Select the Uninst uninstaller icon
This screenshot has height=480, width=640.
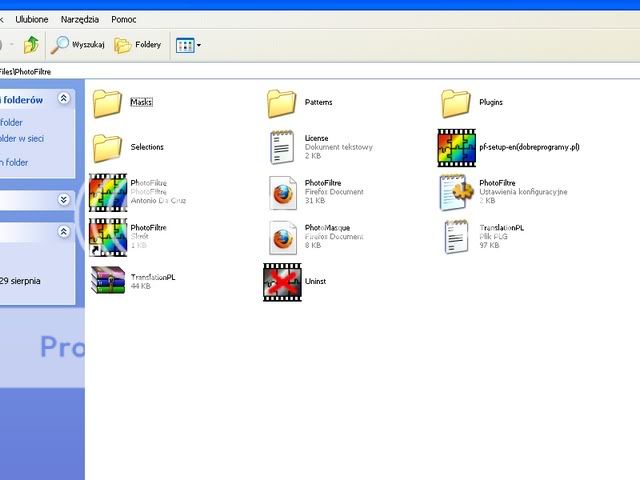pos(282,282)
